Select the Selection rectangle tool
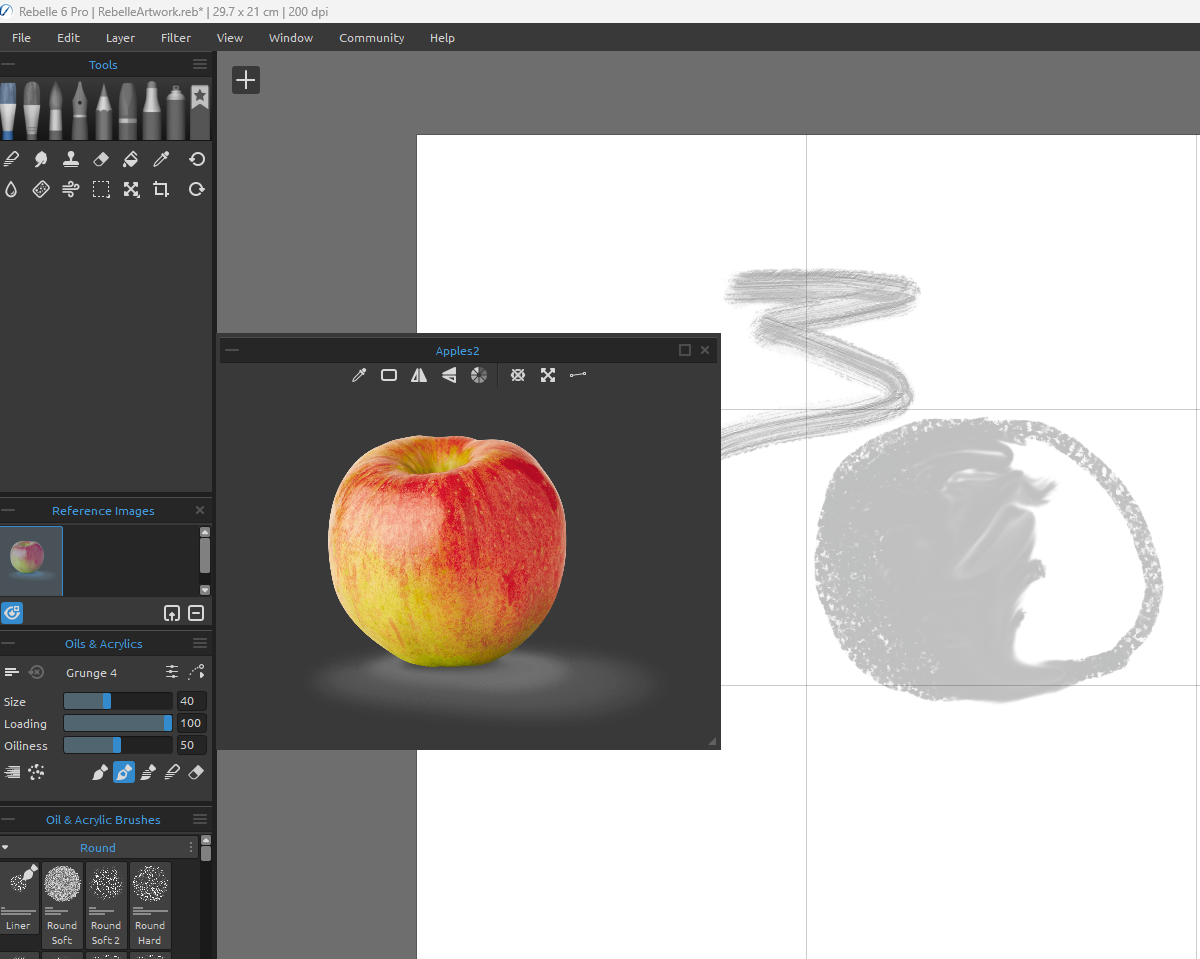The image size is (1200, 959). click(x=101, y=189)
